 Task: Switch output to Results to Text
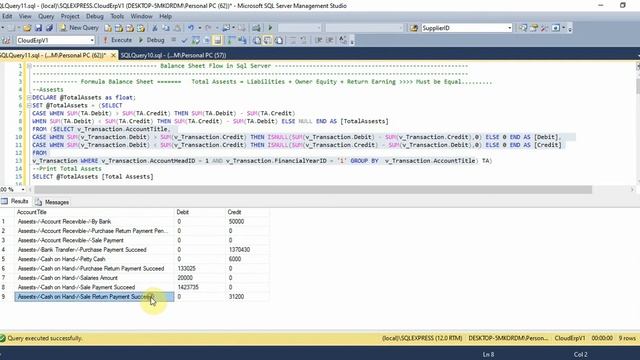coord(257,40)
